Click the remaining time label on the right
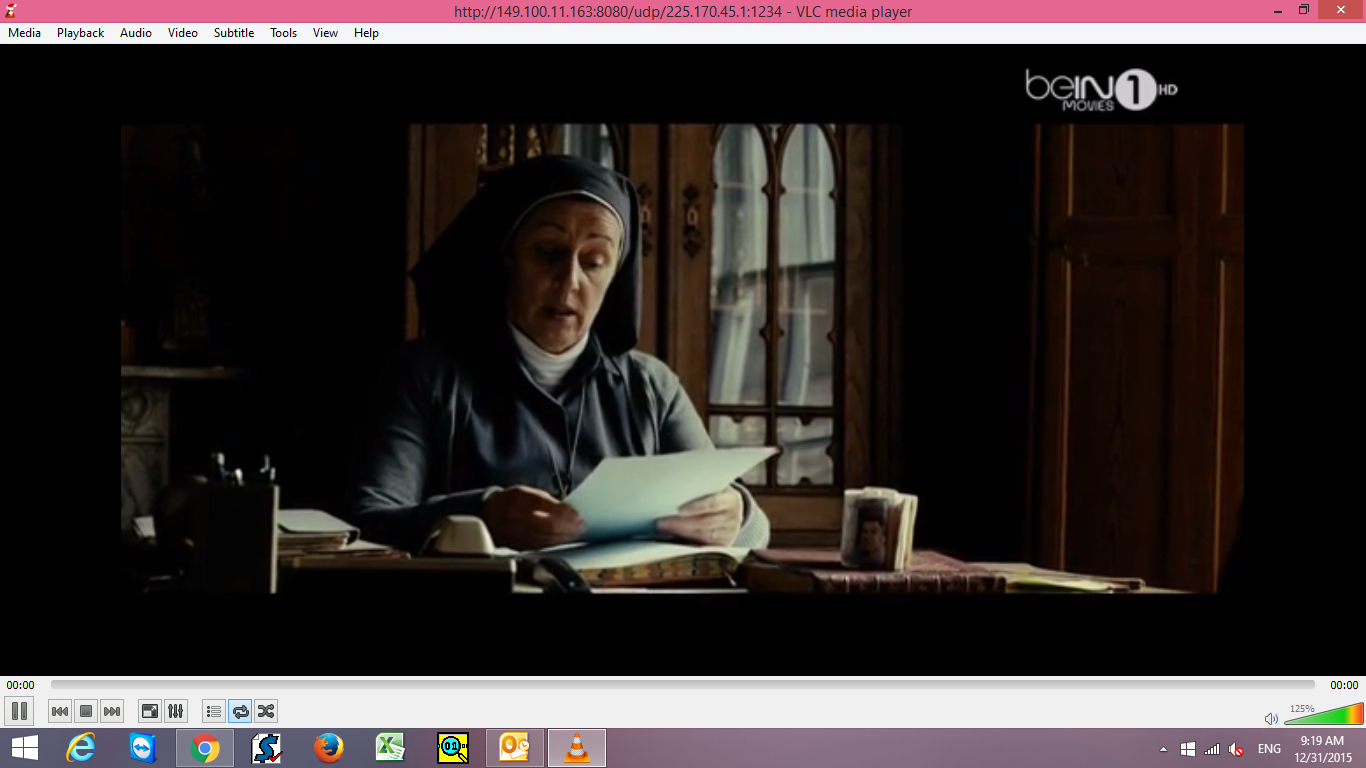The image size is (1366, 768). [1344, 685]
